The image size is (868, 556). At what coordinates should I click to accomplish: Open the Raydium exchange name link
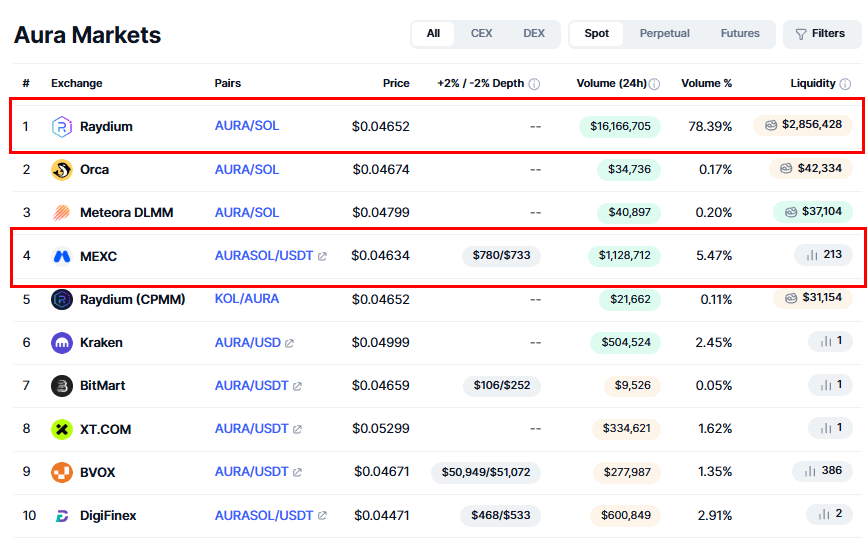[x=106, y=127]
